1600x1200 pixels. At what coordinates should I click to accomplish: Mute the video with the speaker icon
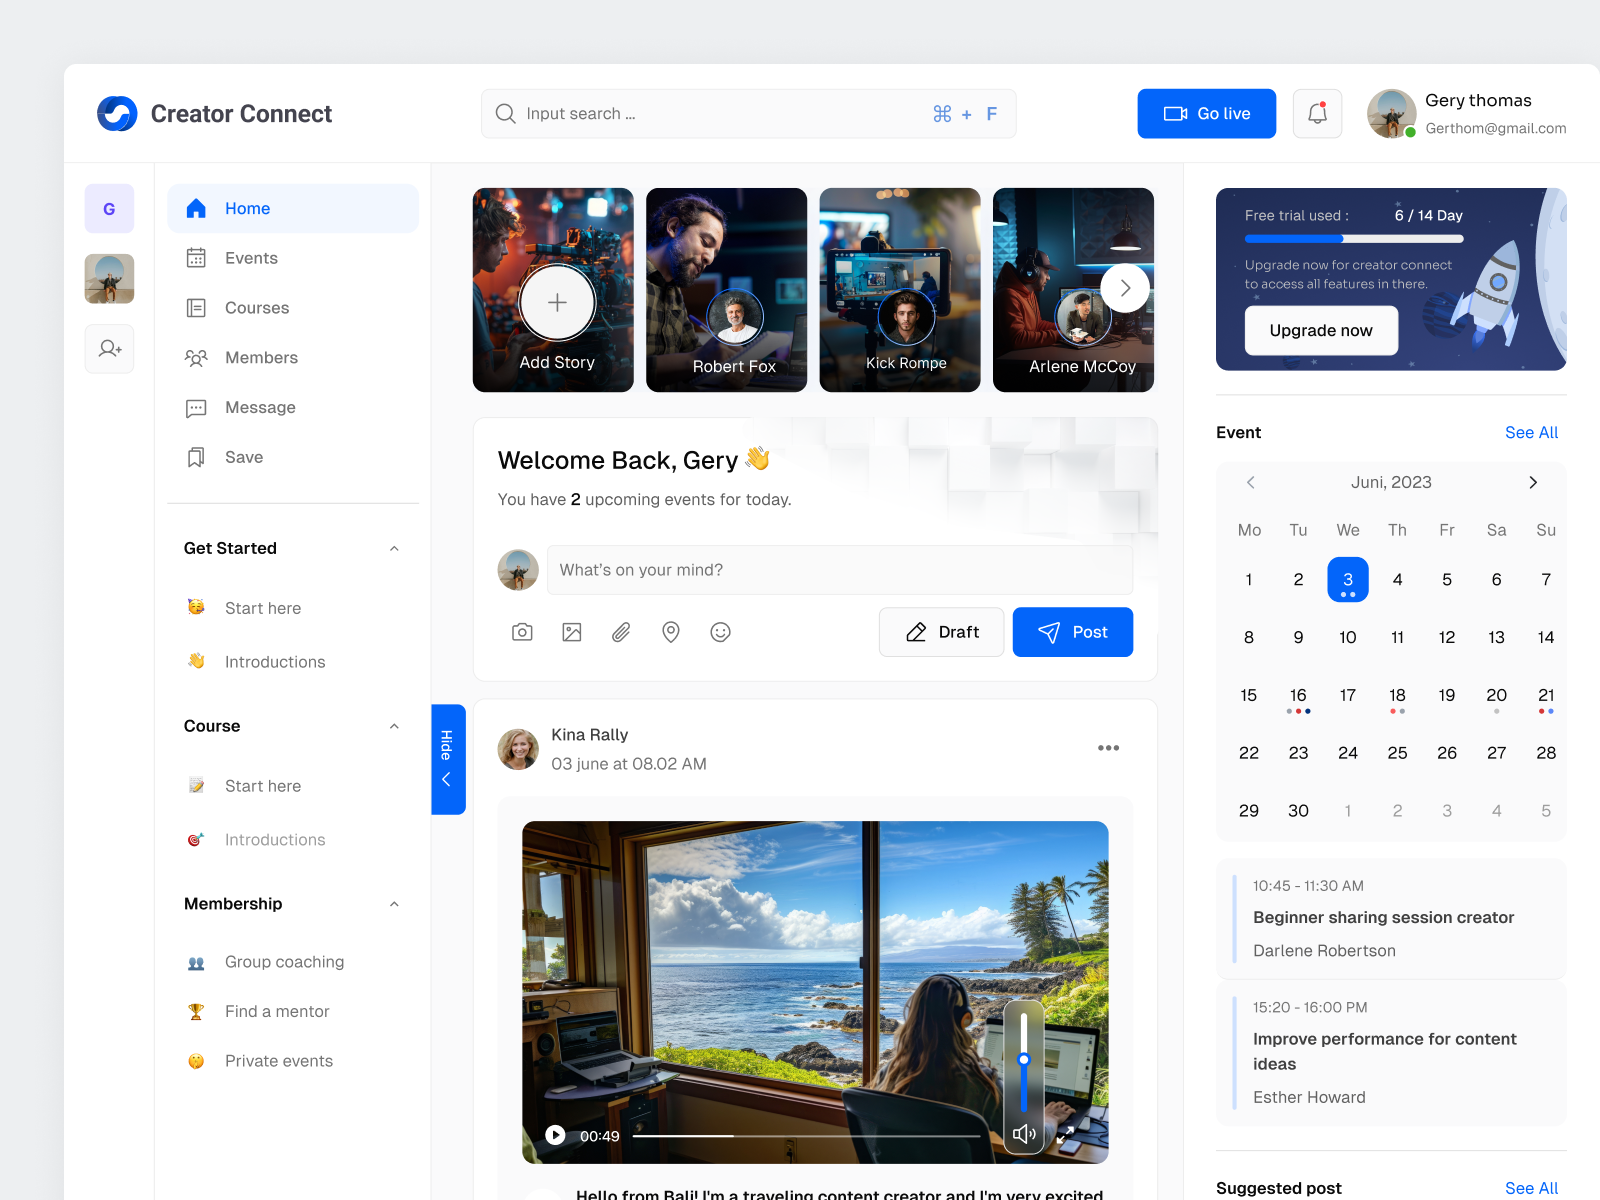pyautogui.click(x=1024, y=1134)
